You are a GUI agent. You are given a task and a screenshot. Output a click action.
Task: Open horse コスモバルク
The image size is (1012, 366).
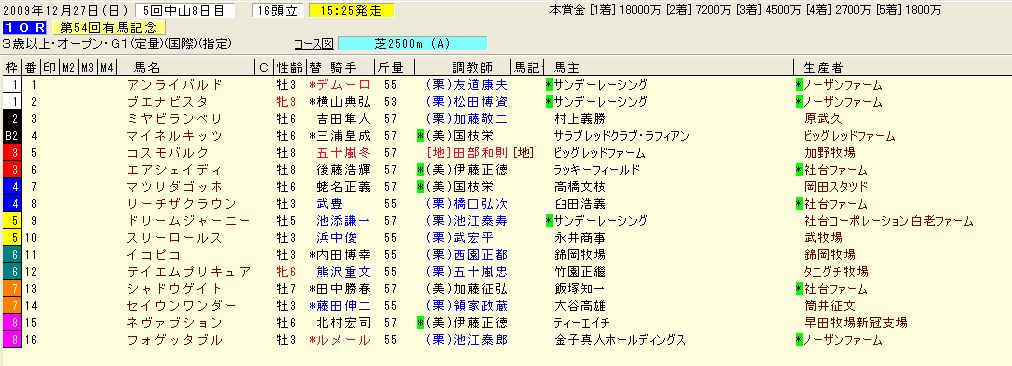tap(167, 153)
